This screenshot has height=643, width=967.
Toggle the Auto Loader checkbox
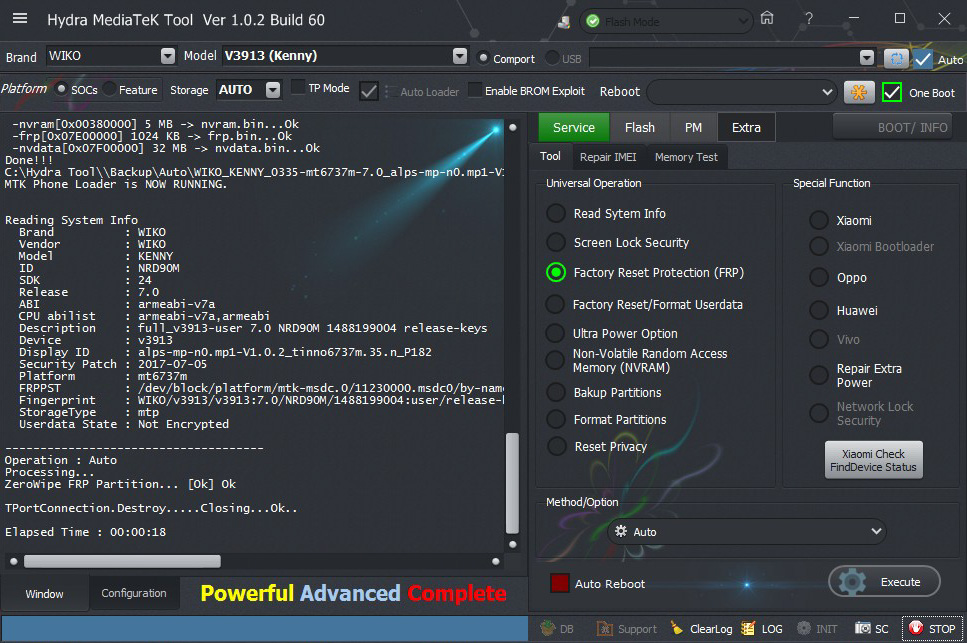[369, 91]
